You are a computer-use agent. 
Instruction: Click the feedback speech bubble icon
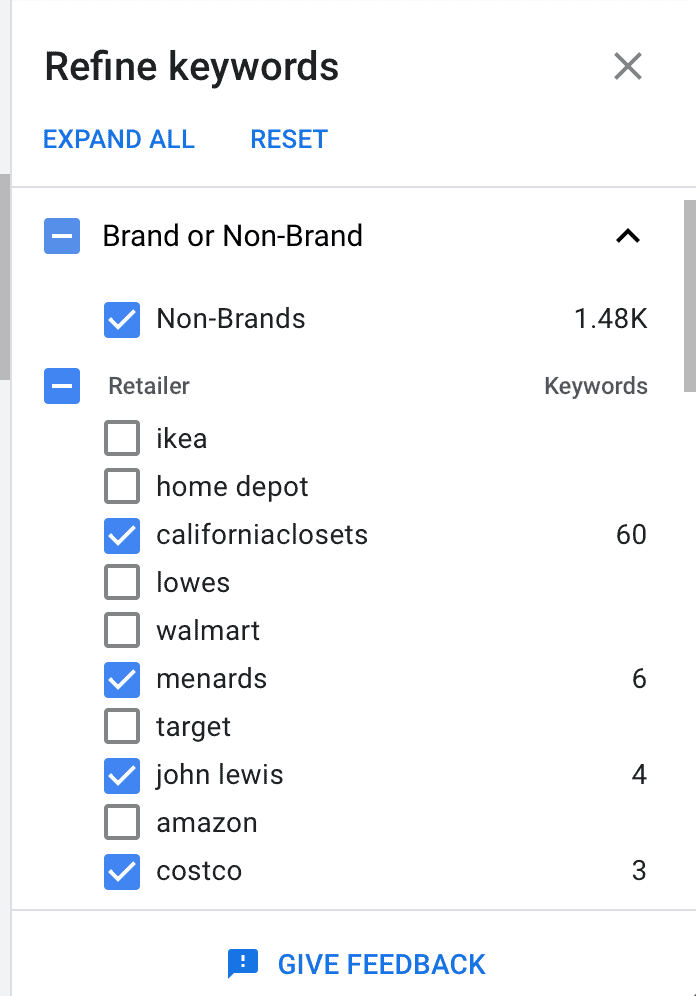(243, 964)
